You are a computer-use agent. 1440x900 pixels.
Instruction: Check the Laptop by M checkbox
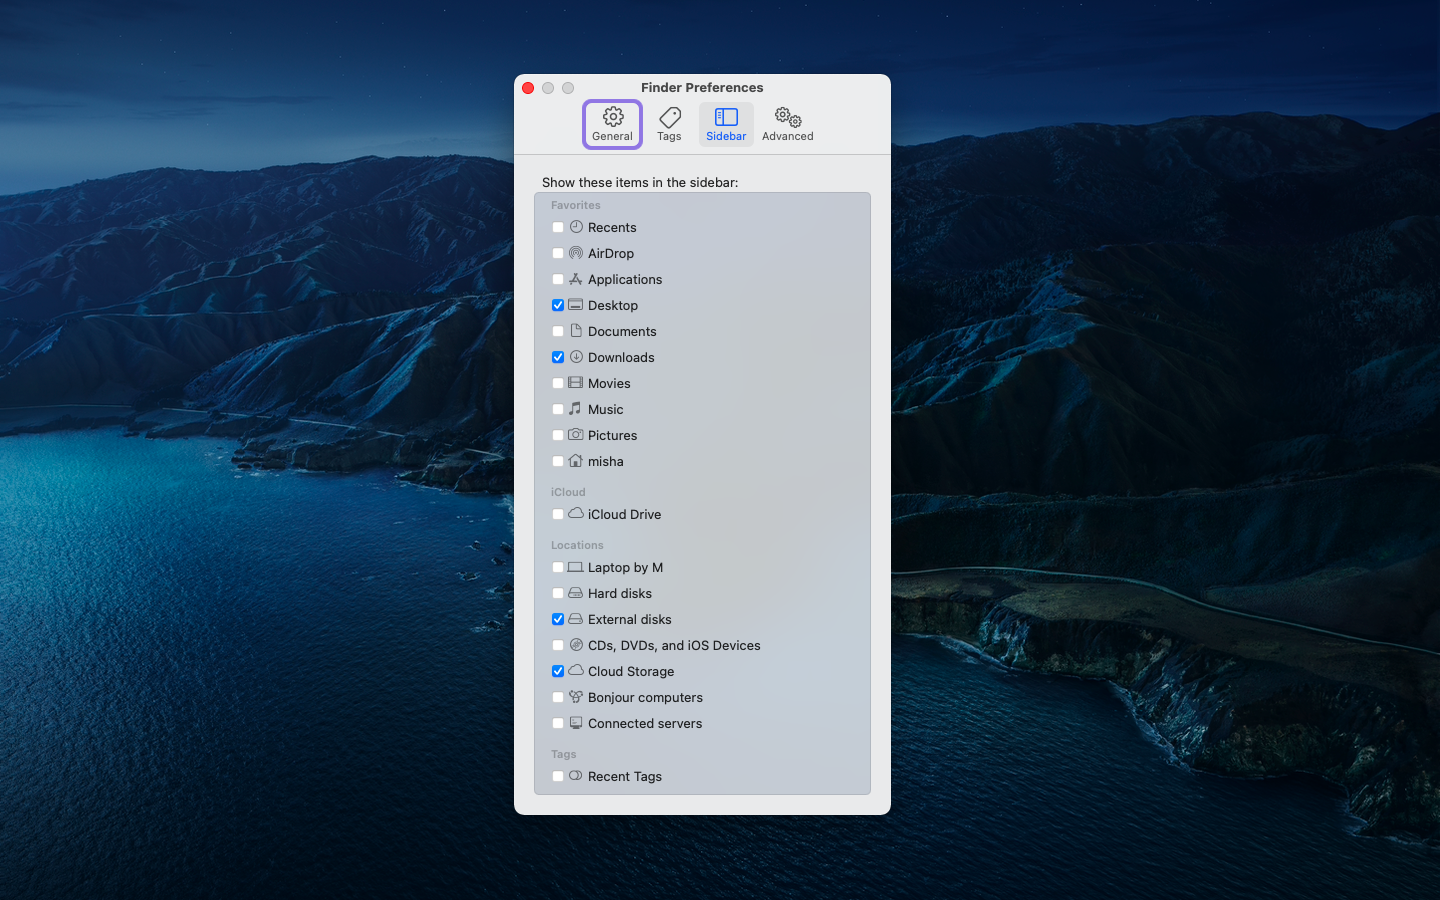[558, 568]
